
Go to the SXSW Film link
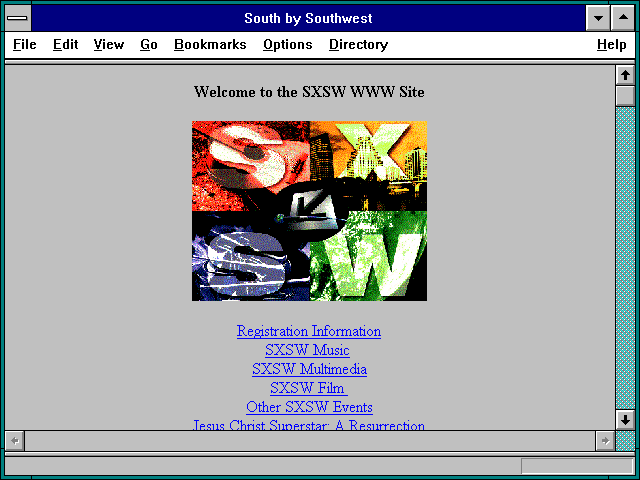click(309, 388)
